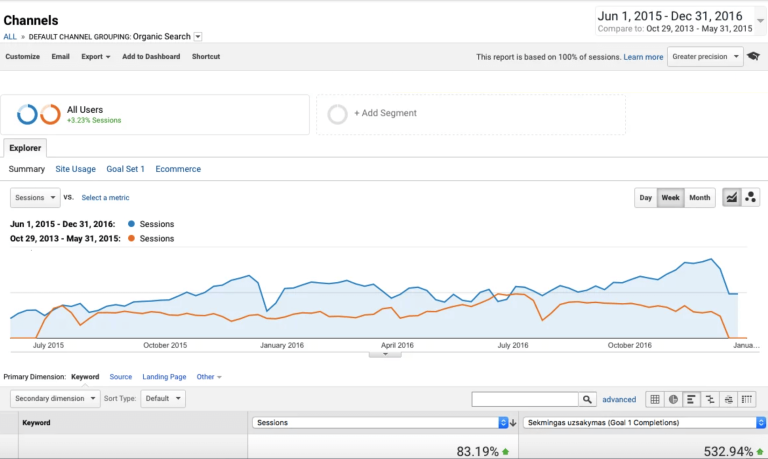Switch to the data table view icon
Viewport: 768px width, 459px height.
pos(655,399)
